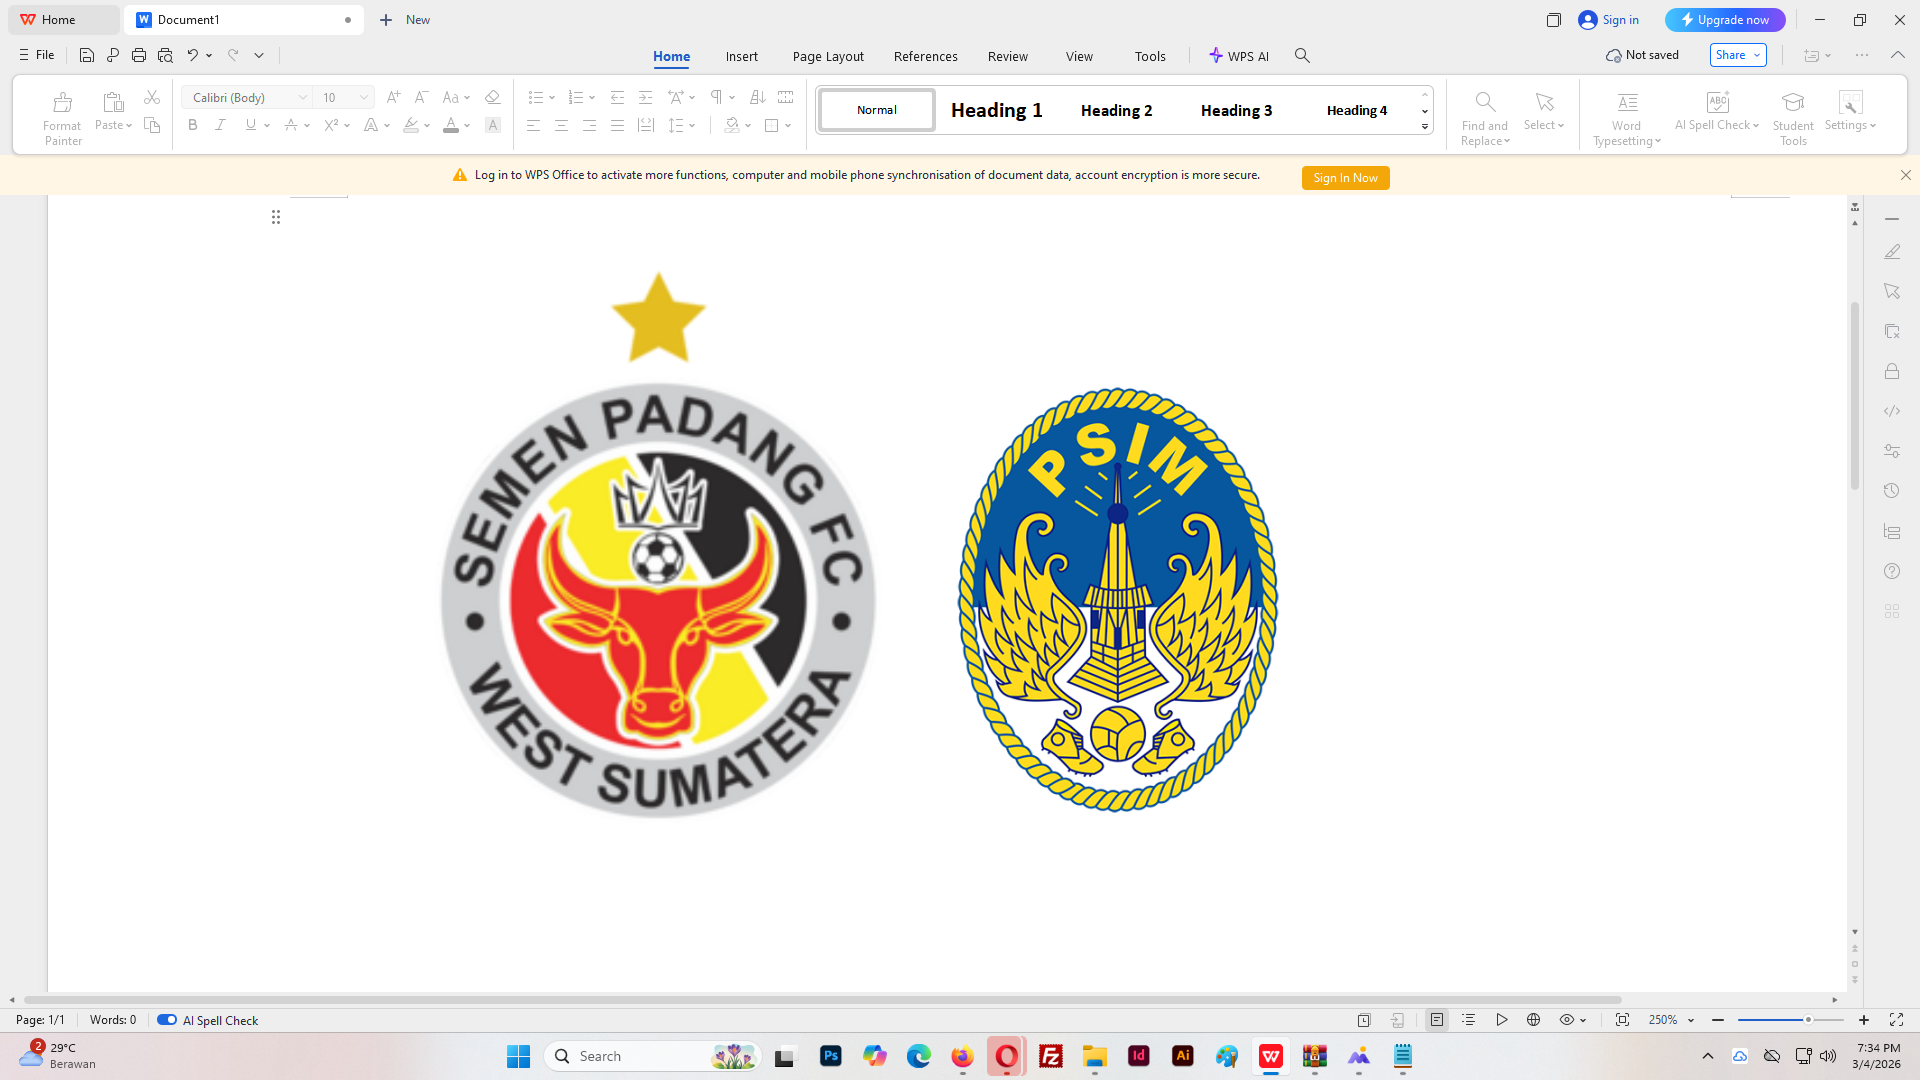Toggle AI Spell Check switch

(167, 1020)
